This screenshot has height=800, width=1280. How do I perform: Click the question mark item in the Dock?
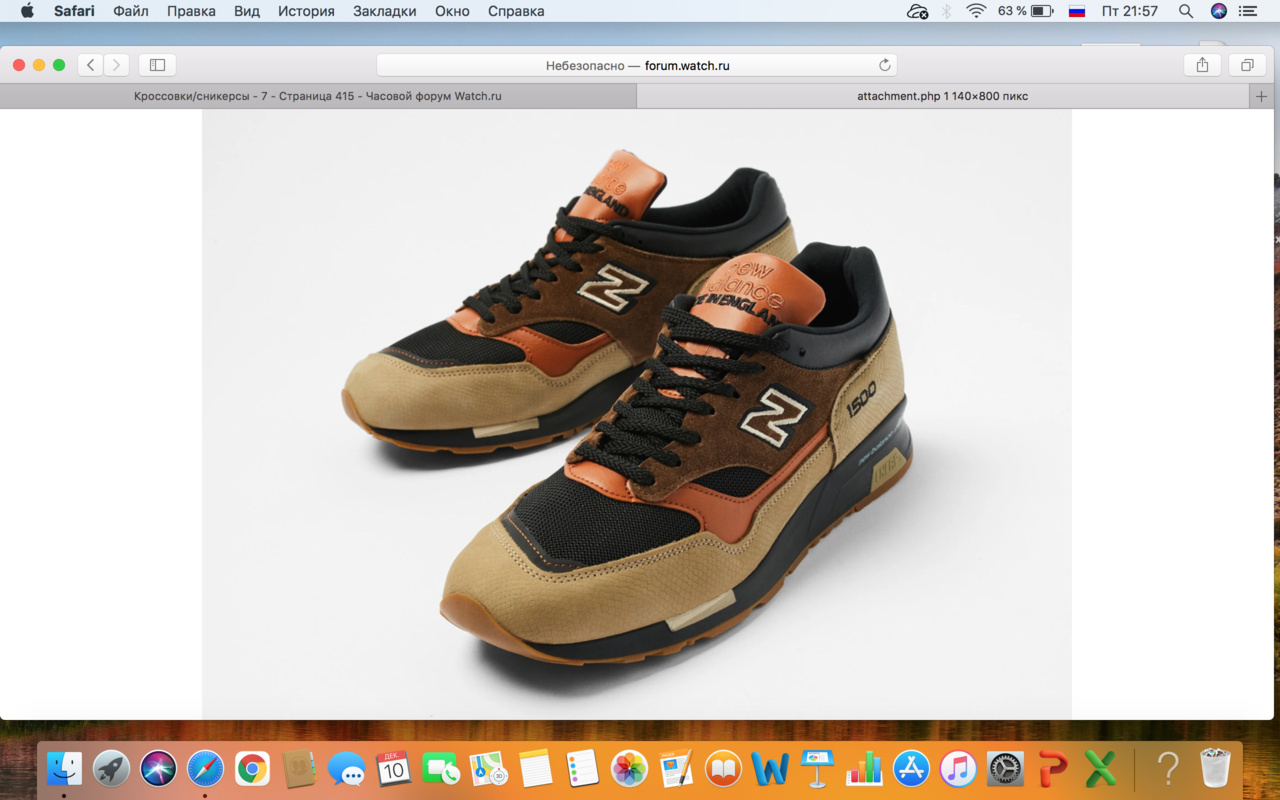click(1167, 769)
